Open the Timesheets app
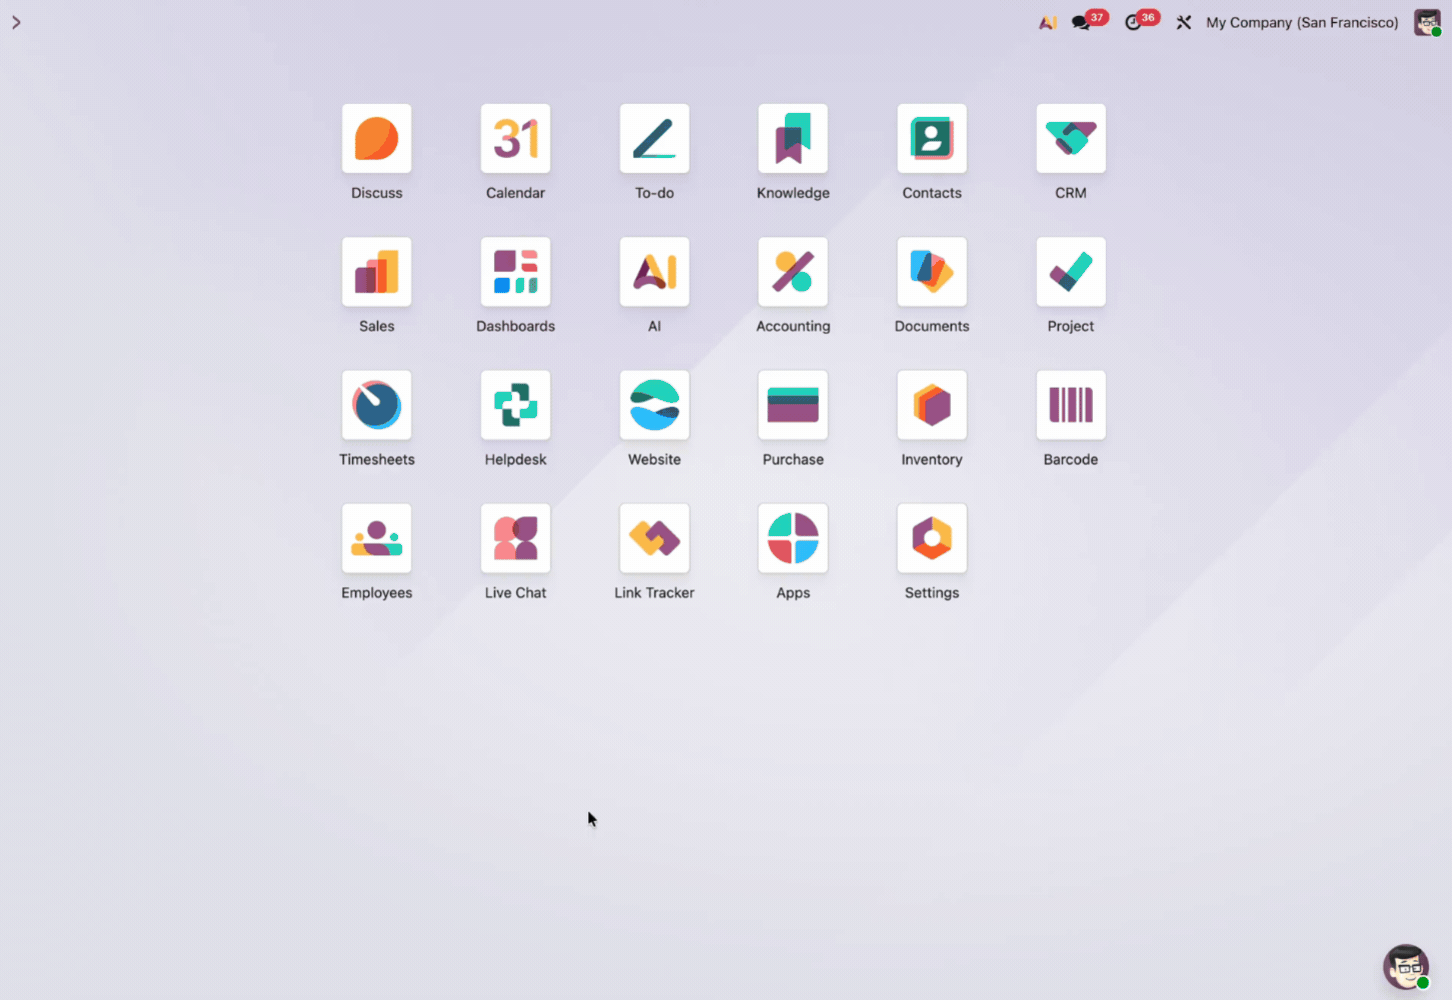1452x1000 pixels. pos(376,405)
